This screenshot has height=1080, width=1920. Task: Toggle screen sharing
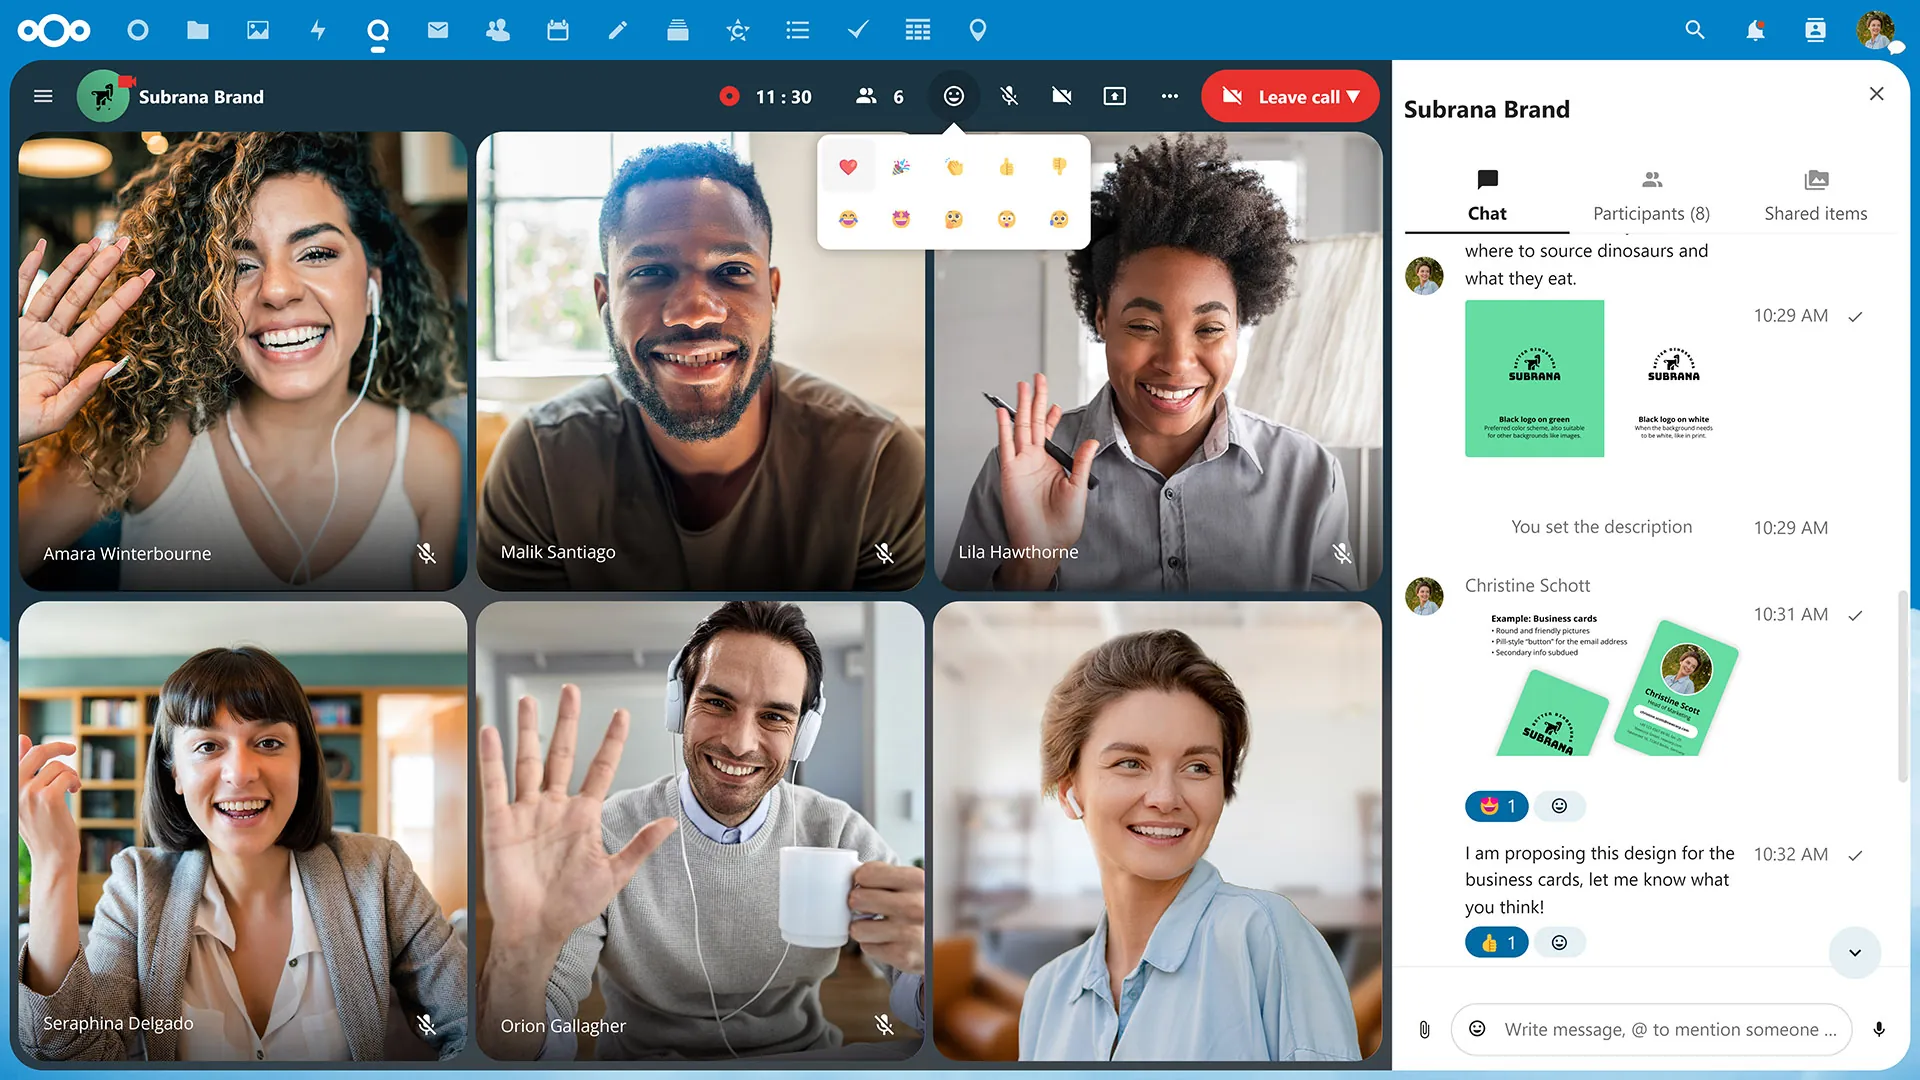pos(1114,96)
